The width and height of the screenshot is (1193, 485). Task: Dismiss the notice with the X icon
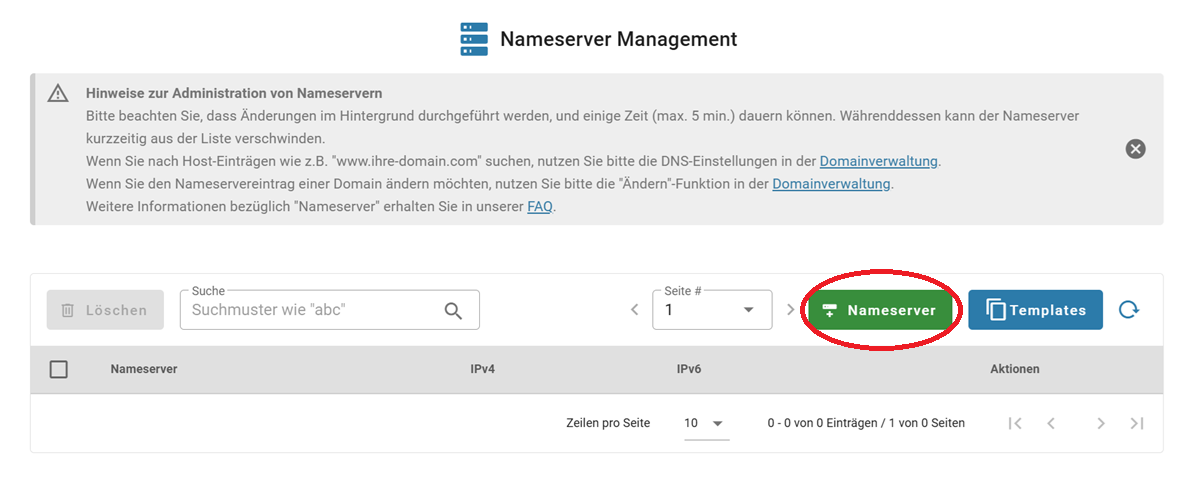coord(1135,149)
